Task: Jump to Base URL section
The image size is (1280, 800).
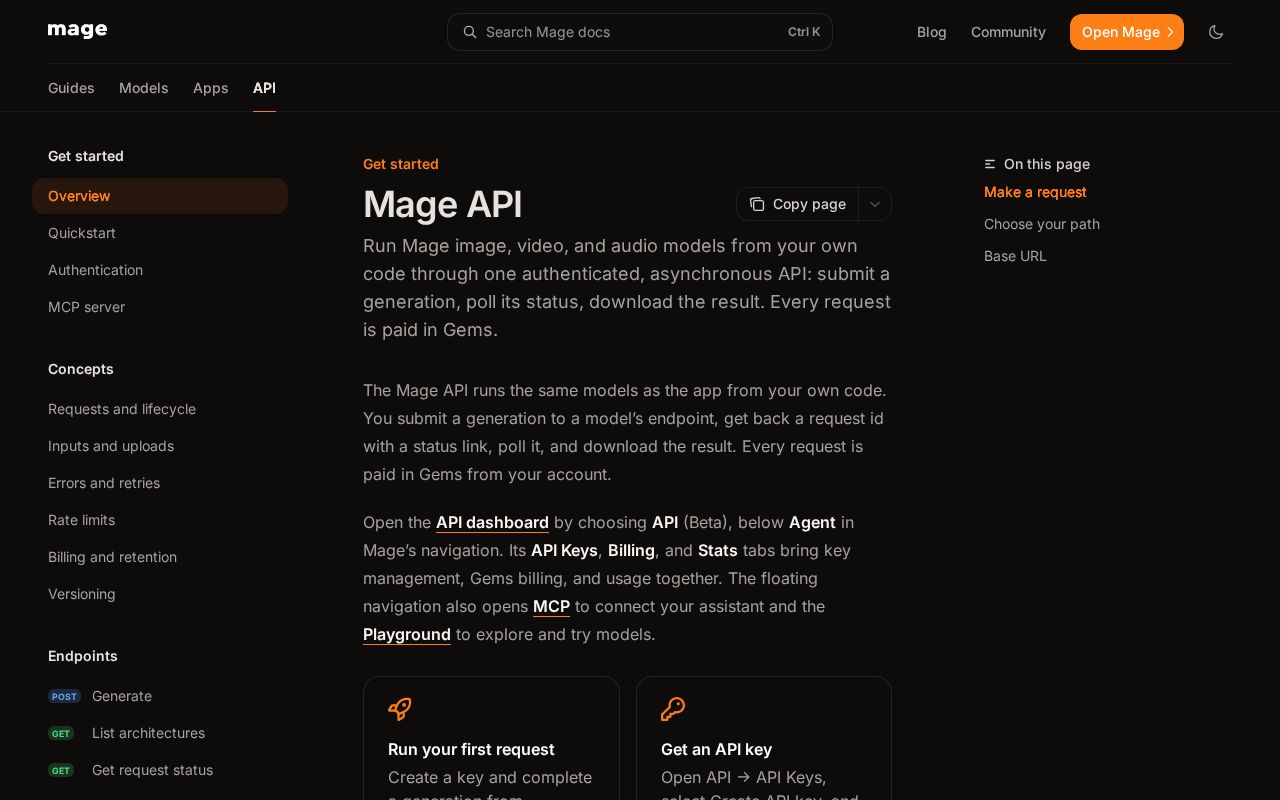Action: 1015,256
